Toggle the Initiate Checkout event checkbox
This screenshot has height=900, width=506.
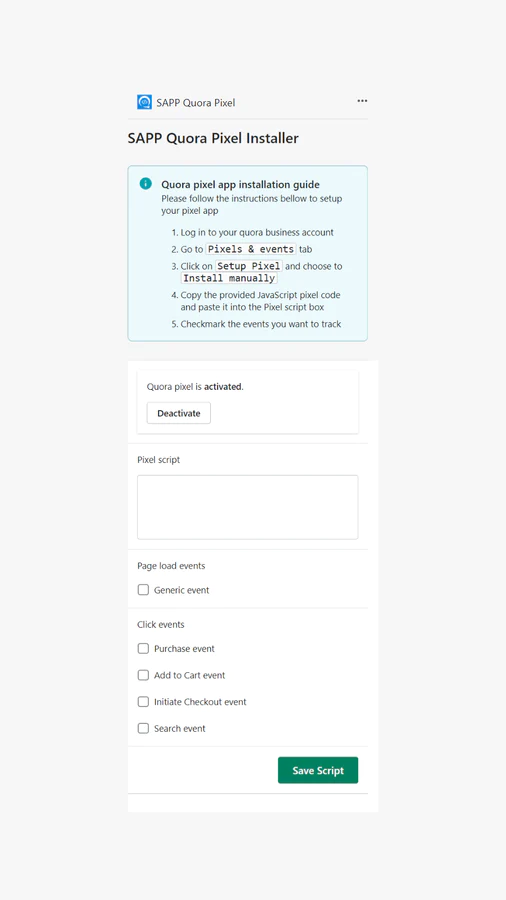[143, 702]
